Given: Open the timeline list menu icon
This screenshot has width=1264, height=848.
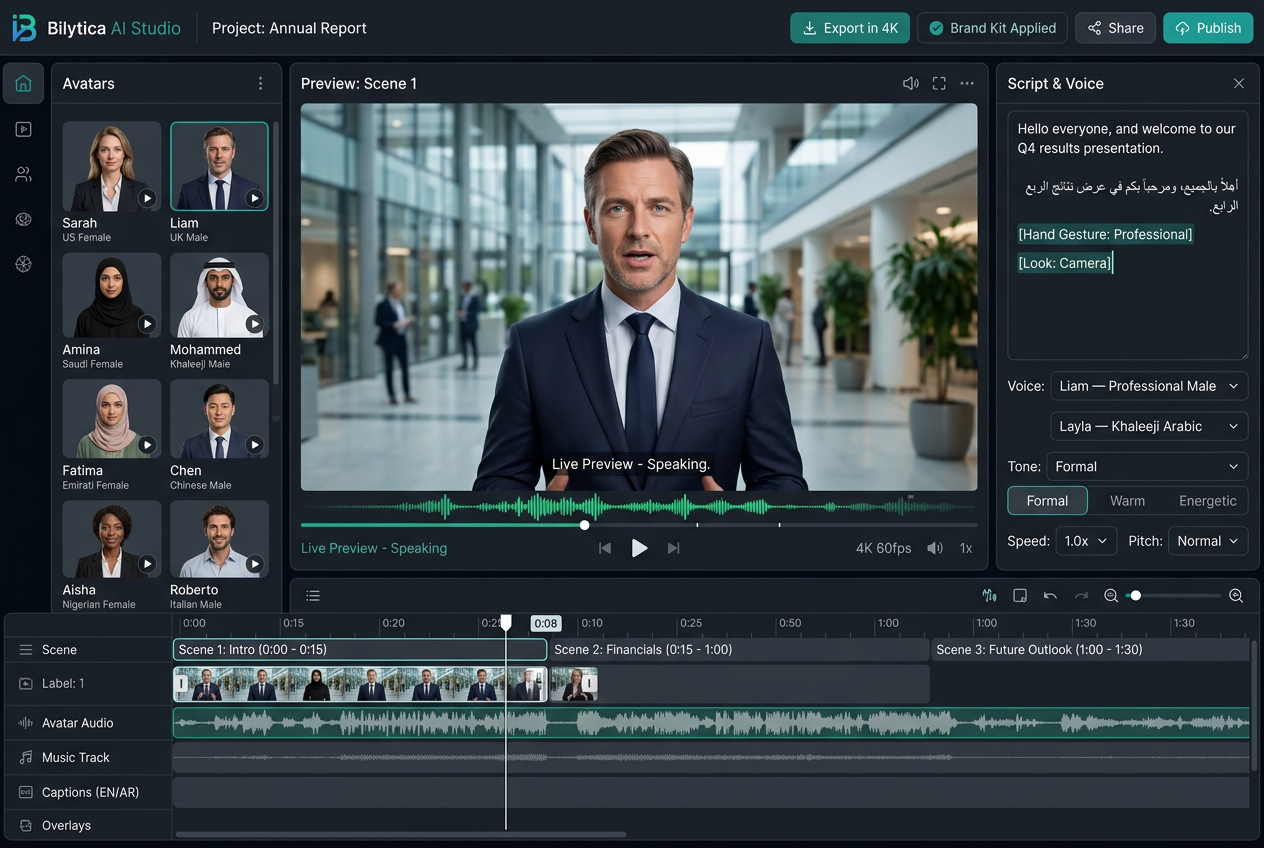Looking at the screenshot, I should tap(313, 596).
